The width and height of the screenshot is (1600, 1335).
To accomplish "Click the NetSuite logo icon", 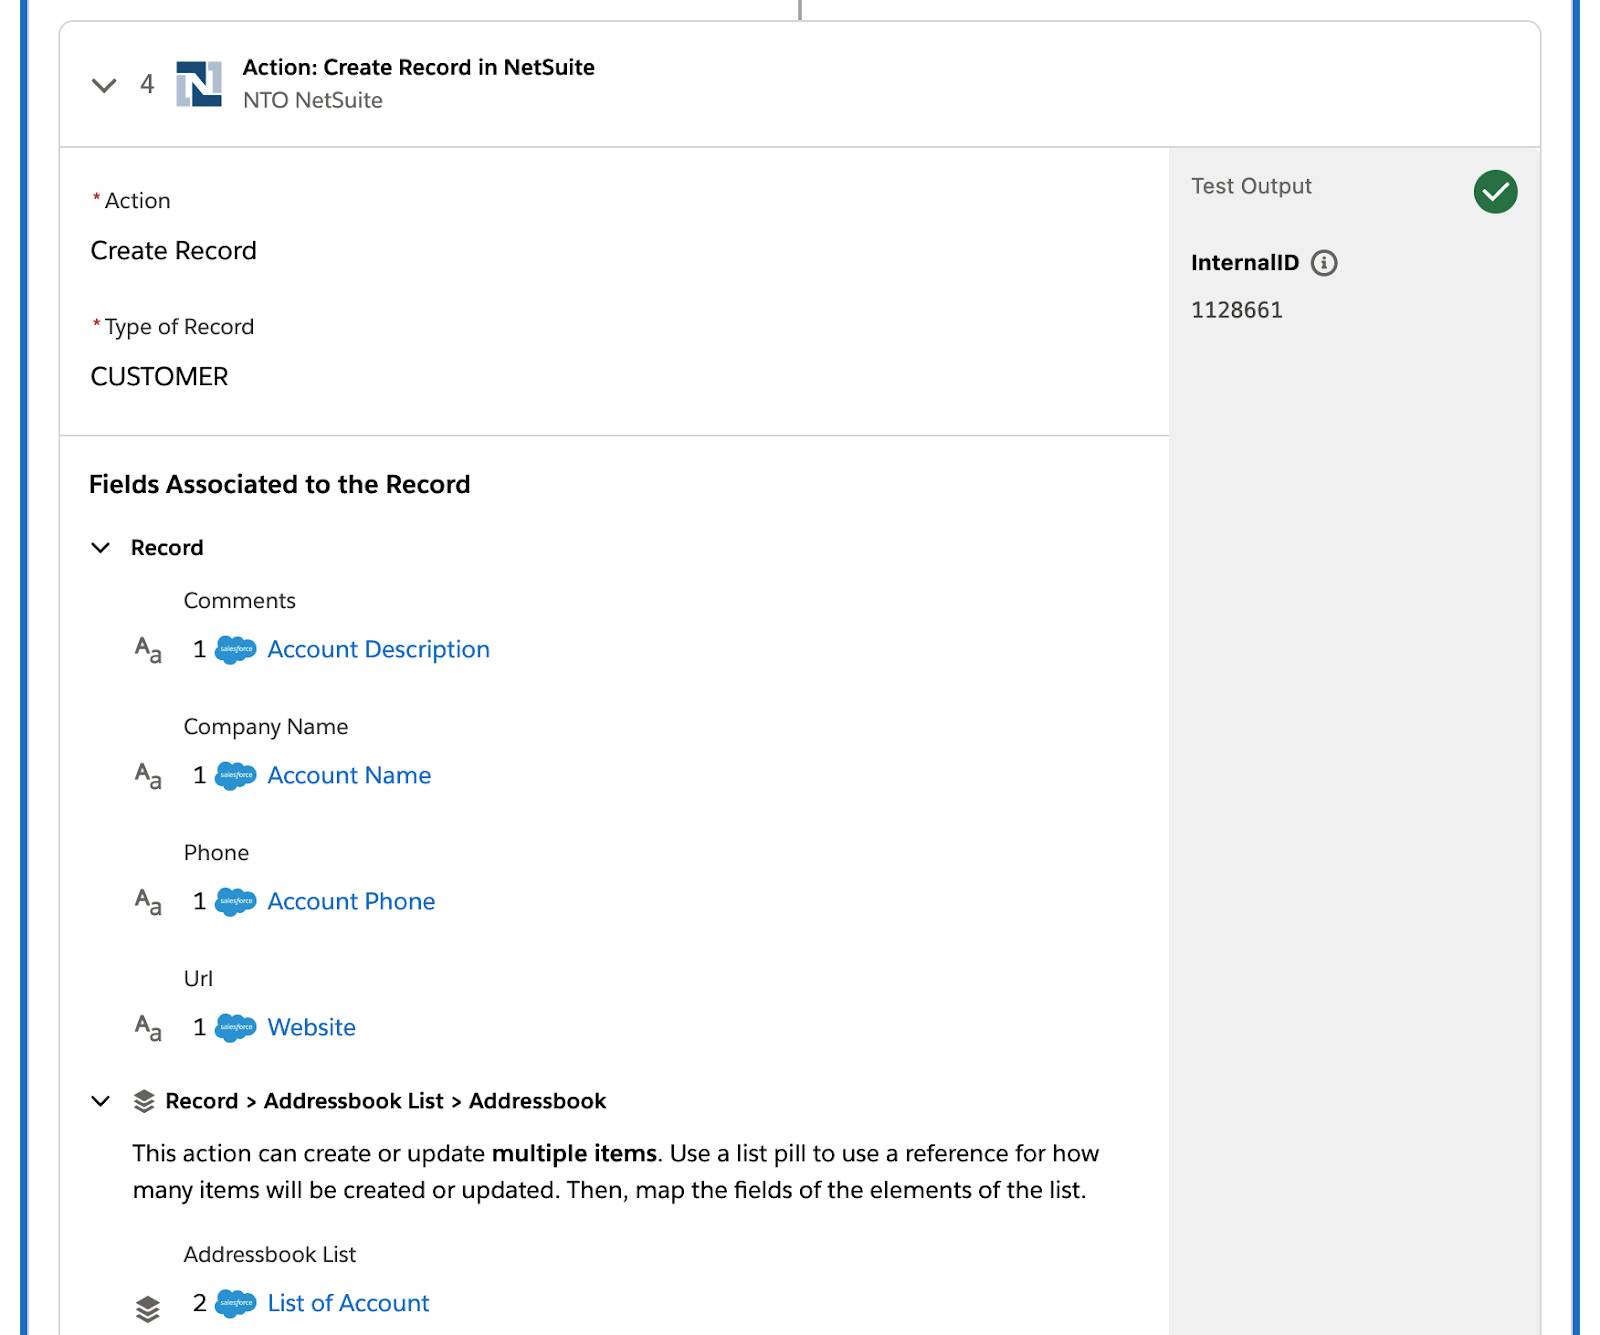I will click(199, 84).
